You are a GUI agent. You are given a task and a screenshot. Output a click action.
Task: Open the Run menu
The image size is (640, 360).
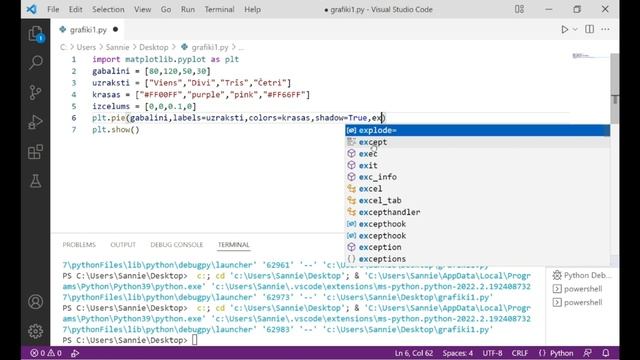point(188,9)
